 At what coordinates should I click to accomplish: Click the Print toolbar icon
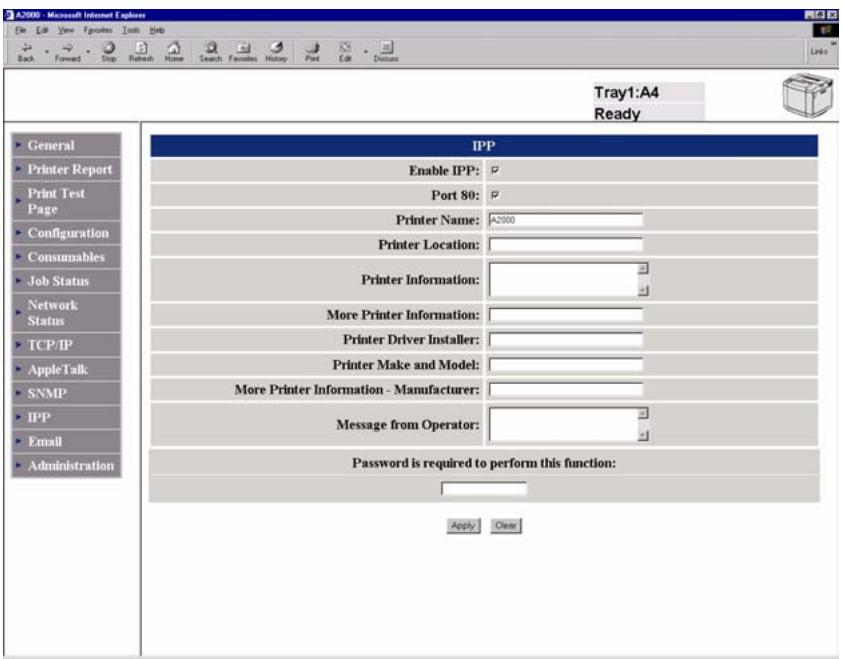pos(313,52)
